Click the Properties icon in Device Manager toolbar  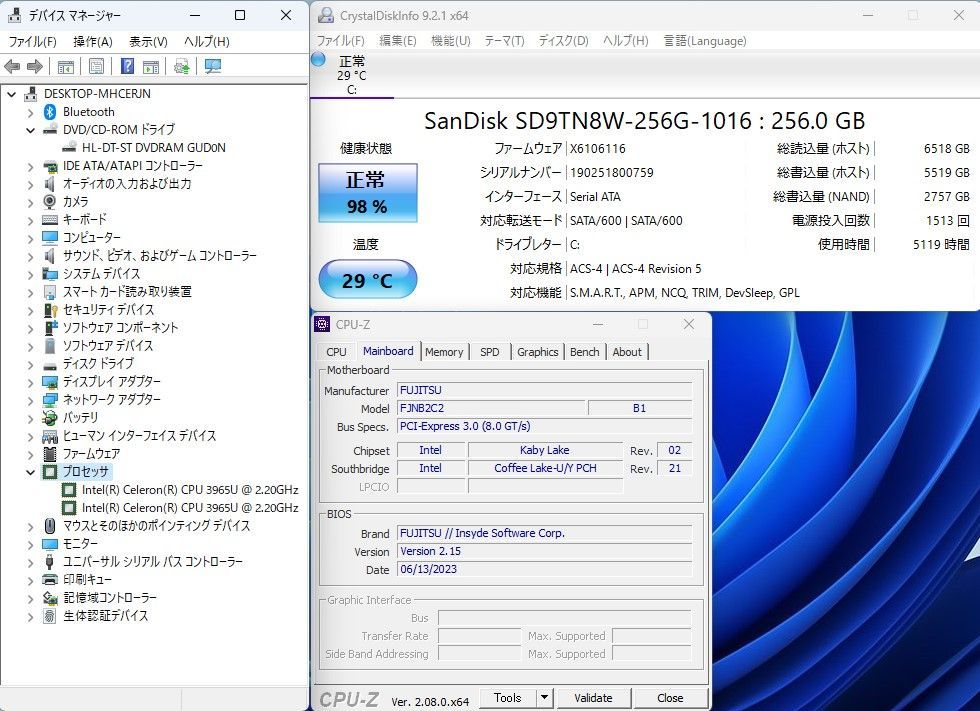coord(96,67)
